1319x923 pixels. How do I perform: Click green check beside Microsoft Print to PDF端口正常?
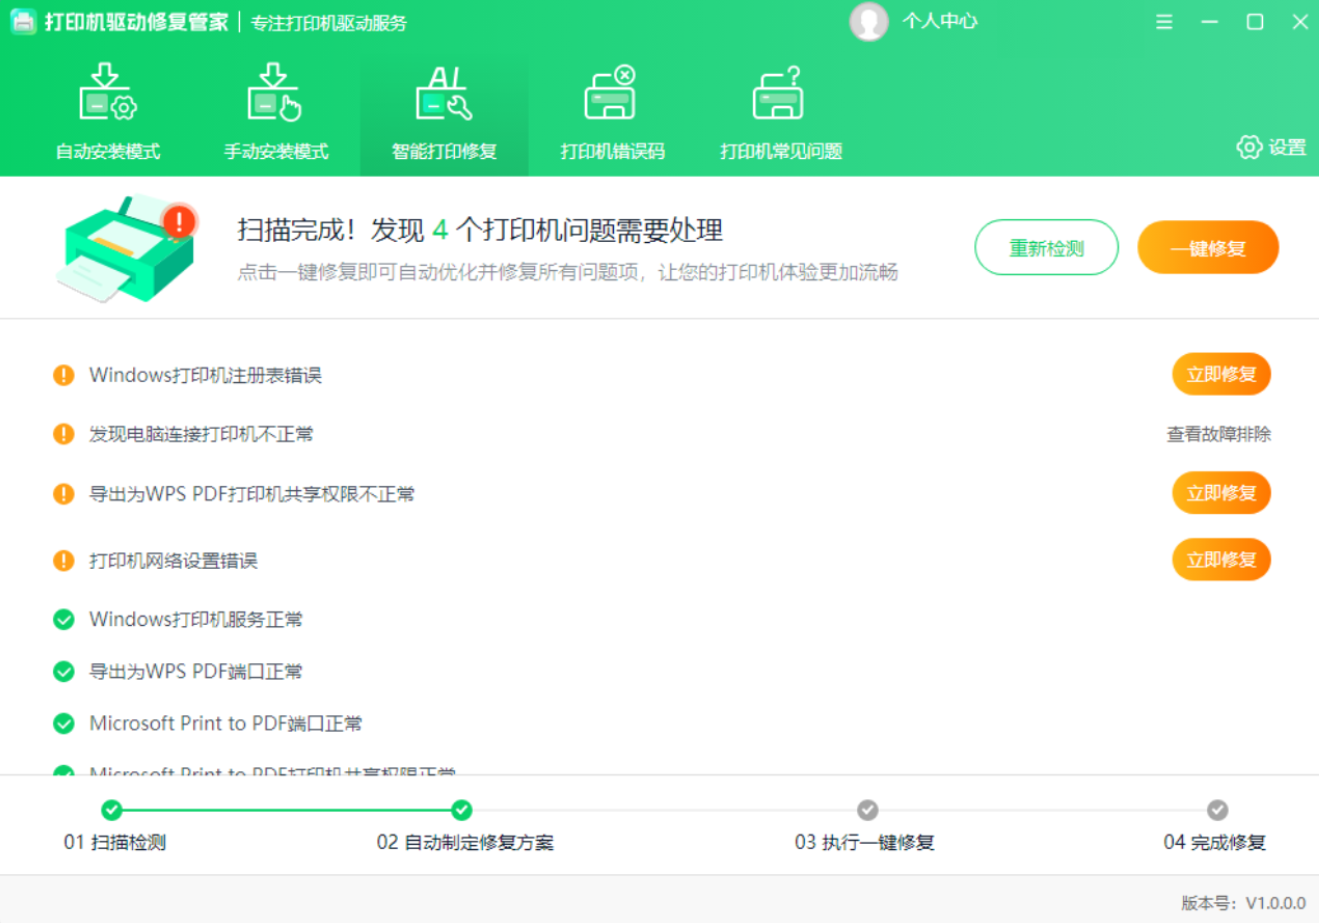(x=63, y=724)
